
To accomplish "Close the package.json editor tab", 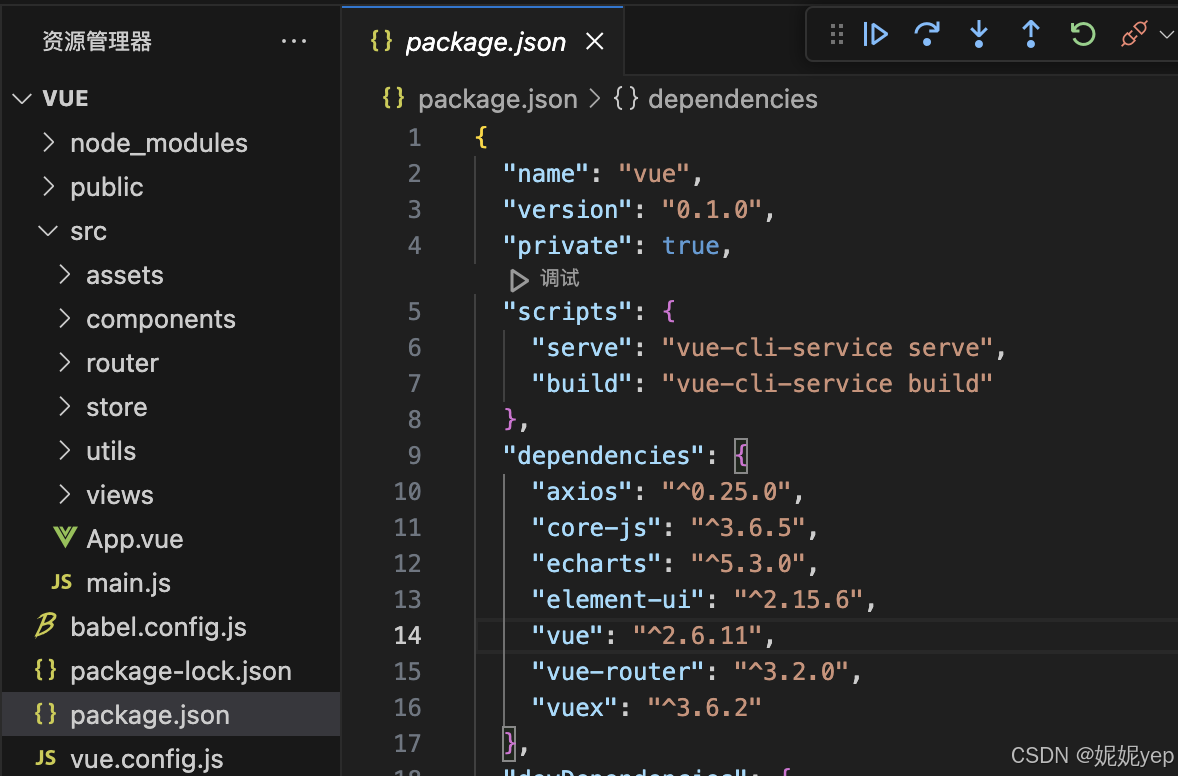I will click(594, 42).
